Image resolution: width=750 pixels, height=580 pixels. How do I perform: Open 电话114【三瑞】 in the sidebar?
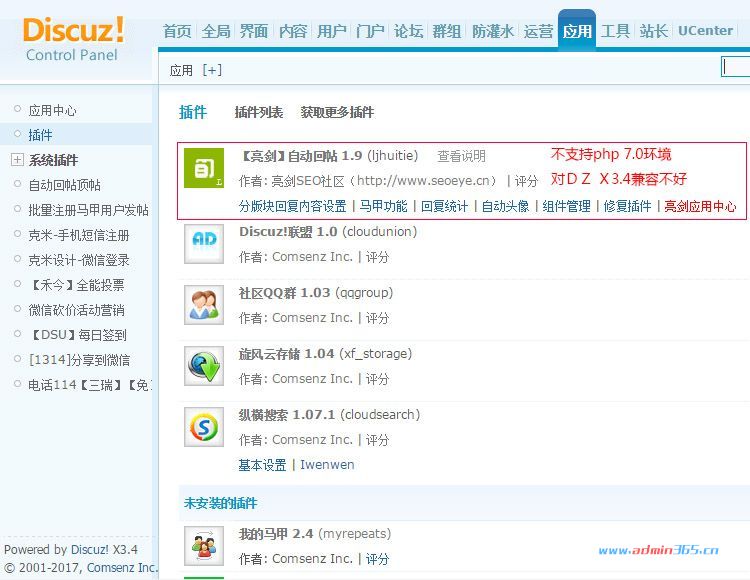tap(90, 384)
